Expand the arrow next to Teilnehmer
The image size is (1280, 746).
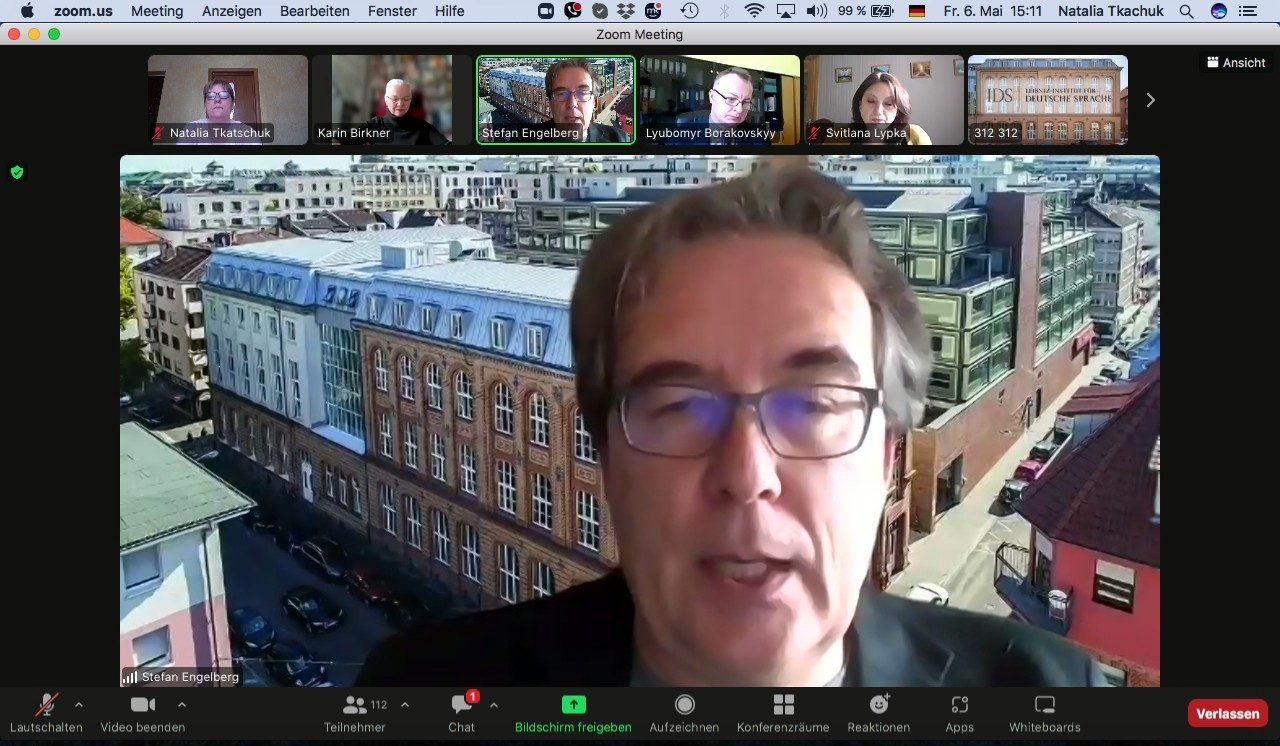(404, 704)
